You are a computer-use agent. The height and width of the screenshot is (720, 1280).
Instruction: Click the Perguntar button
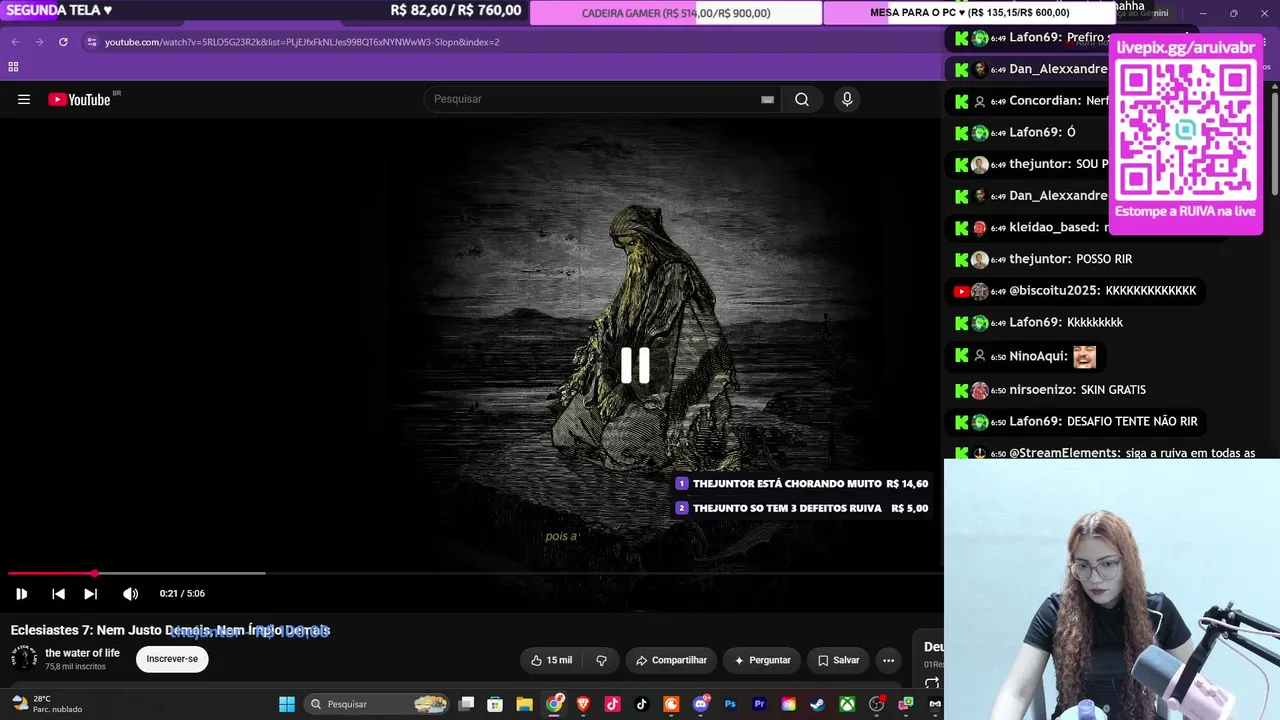(762, 660)
